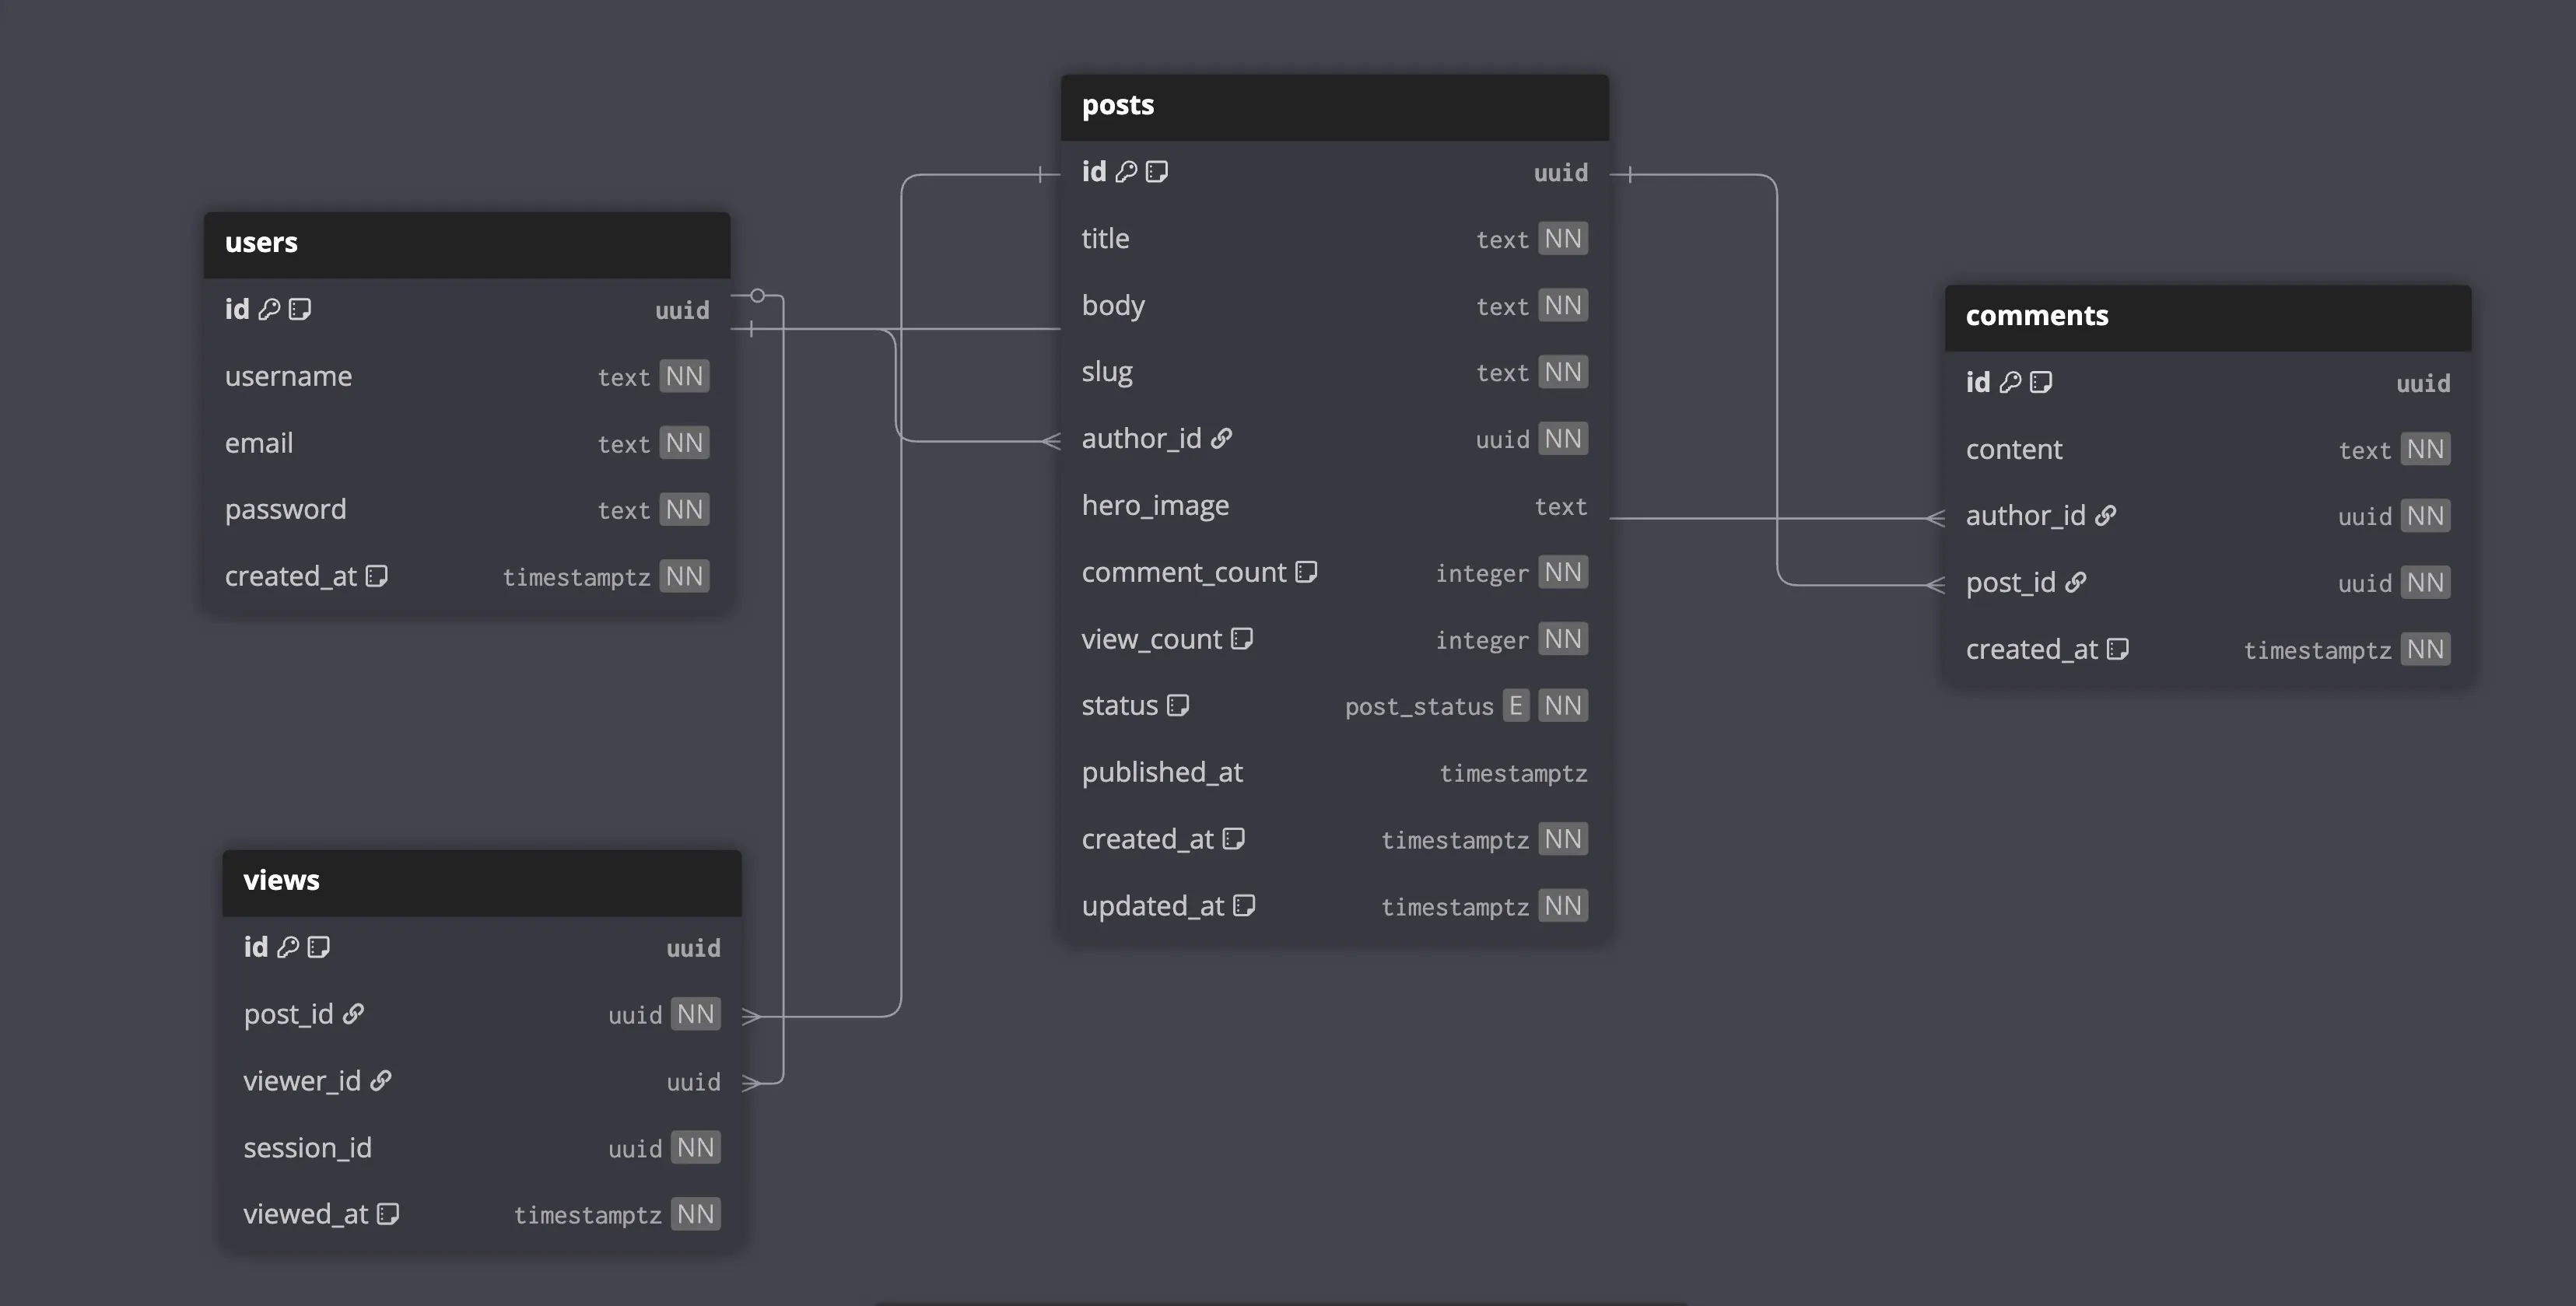The image size is (2576, 1306).
Task: Click the note icon beside users id
Action: click(x=300, y=309)
